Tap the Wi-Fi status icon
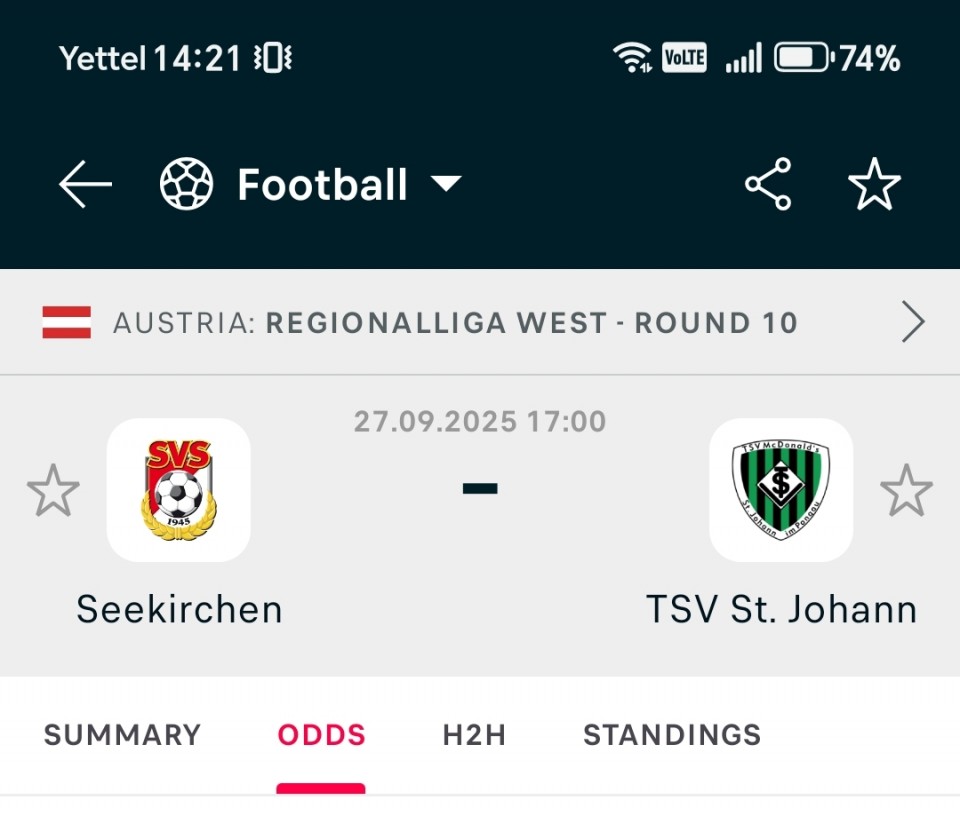Screen dimensions: 960x816 633,58
